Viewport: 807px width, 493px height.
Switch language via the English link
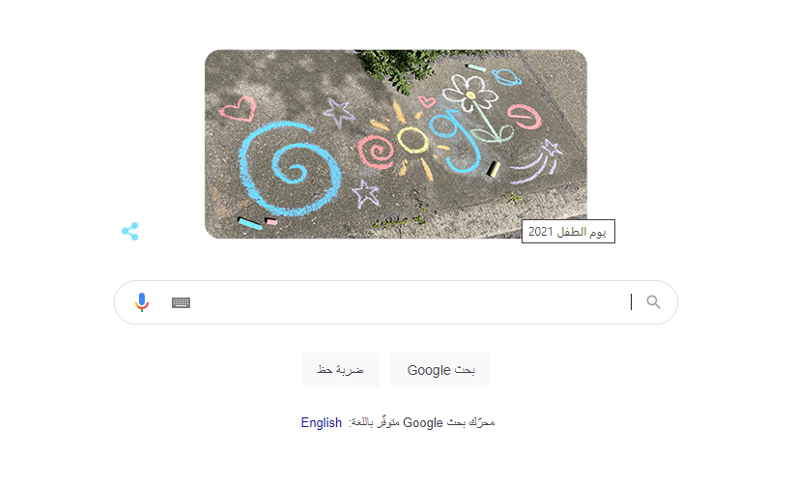(321, 422)
